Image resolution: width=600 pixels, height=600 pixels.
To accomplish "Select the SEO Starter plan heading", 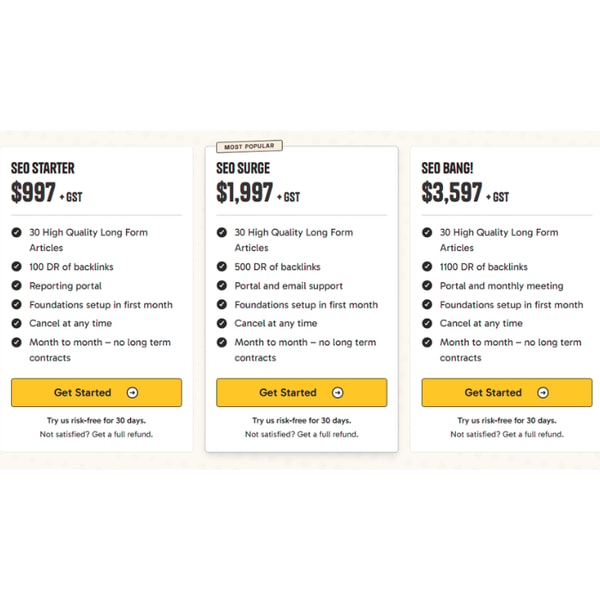I will (x=43, y=168).
